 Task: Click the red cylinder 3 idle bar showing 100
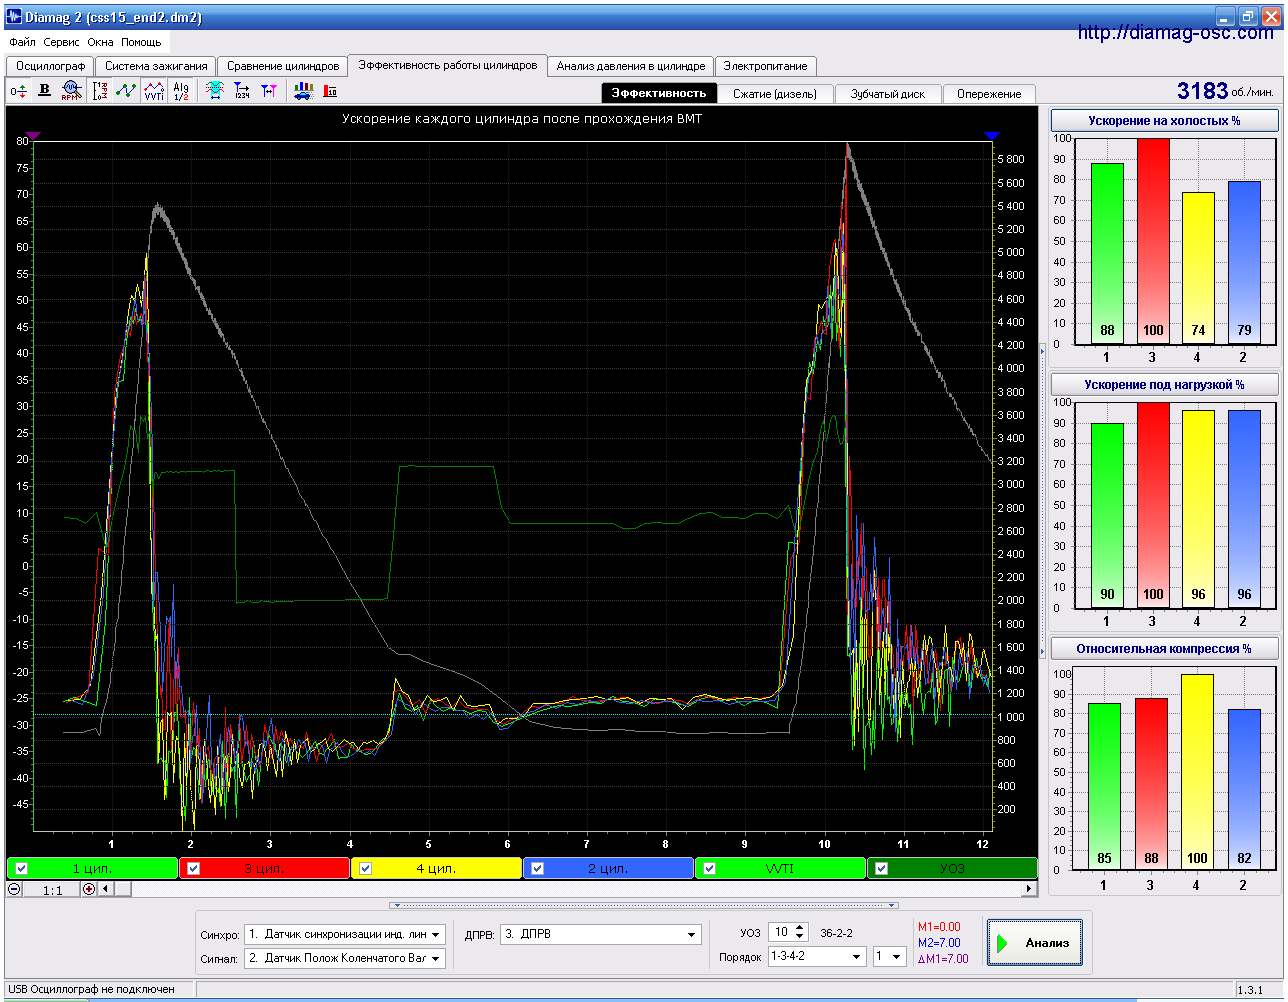(x=1152, y=241)
